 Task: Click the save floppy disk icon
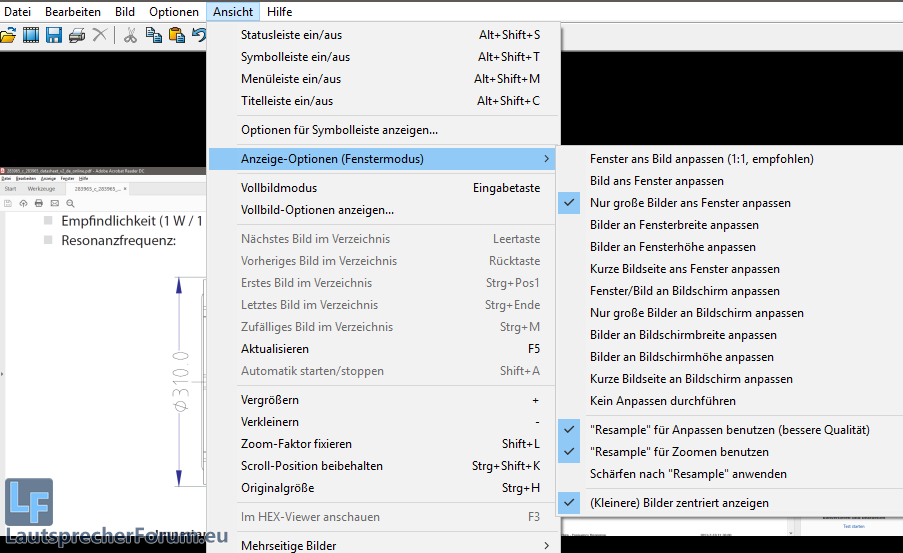click(54, 35)
